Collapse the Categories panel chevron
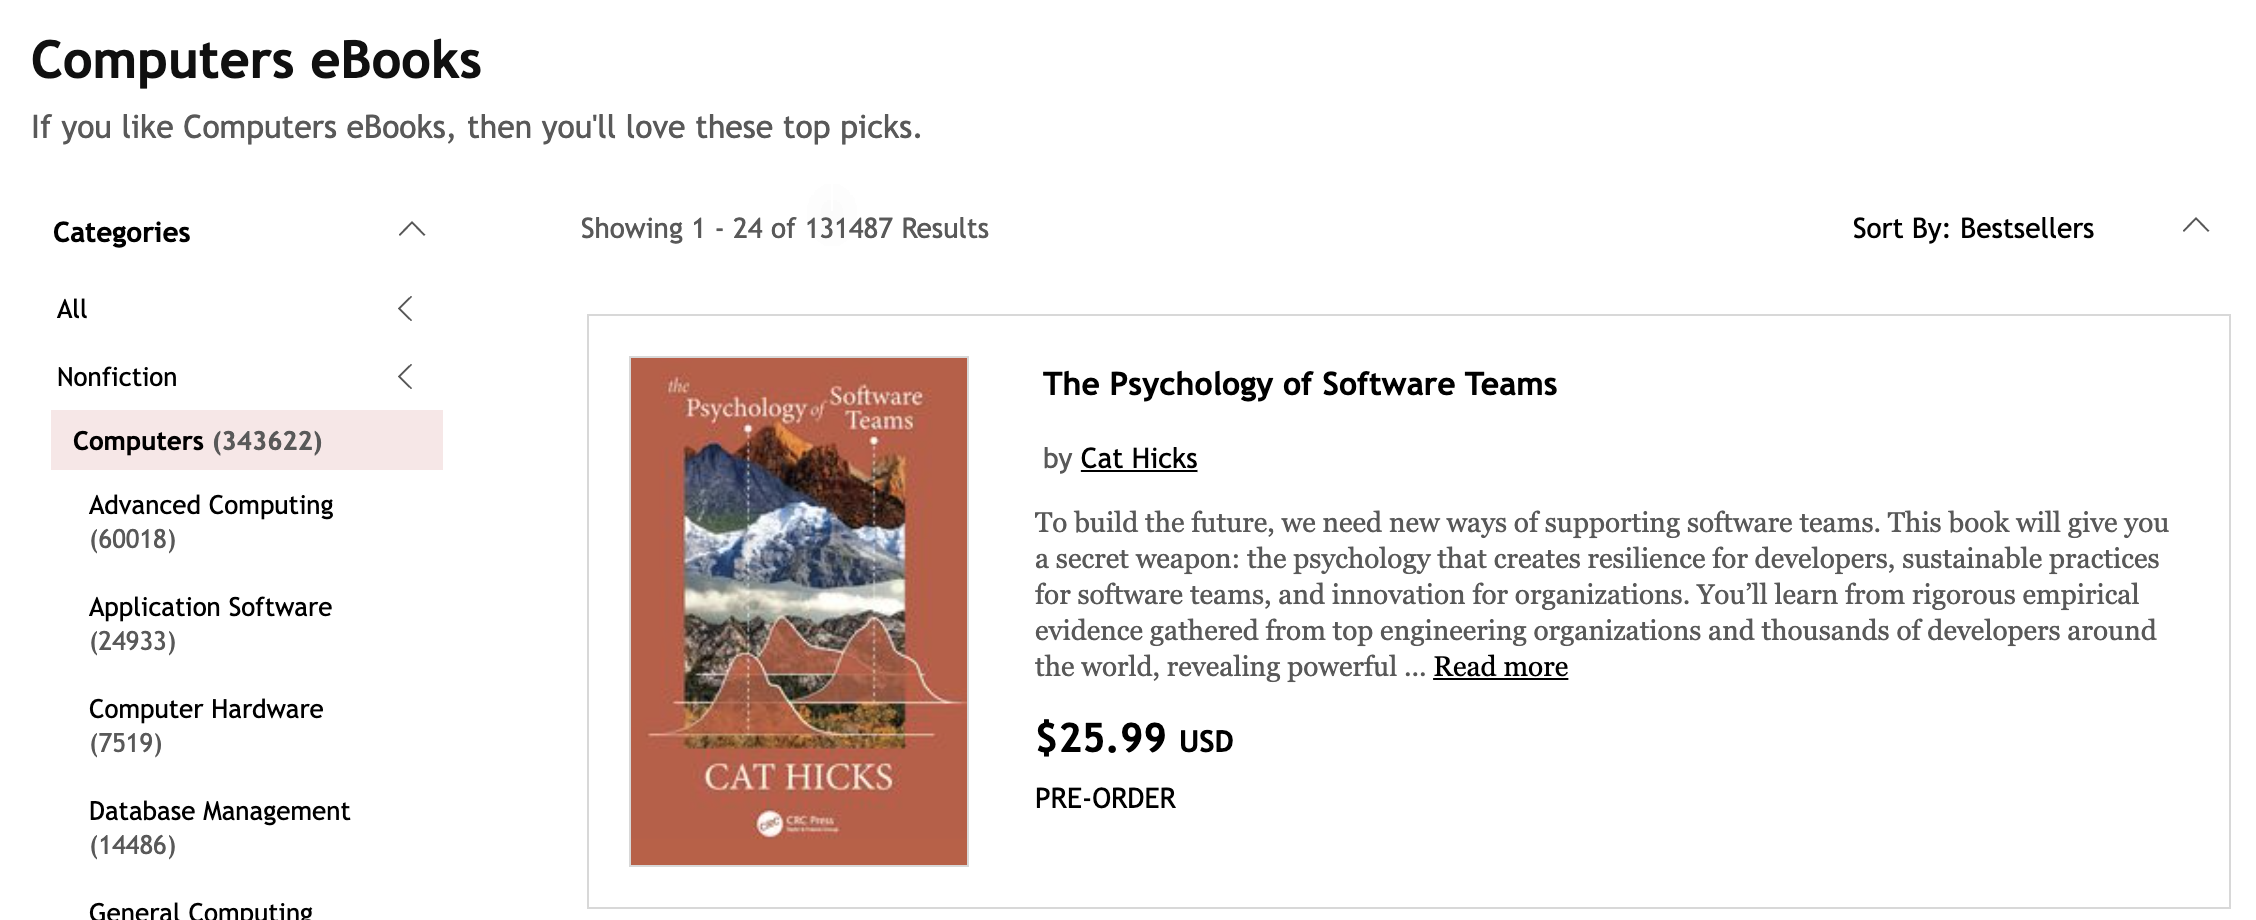The height and width of the screenshot is (920, 2256). coord(412,230)
